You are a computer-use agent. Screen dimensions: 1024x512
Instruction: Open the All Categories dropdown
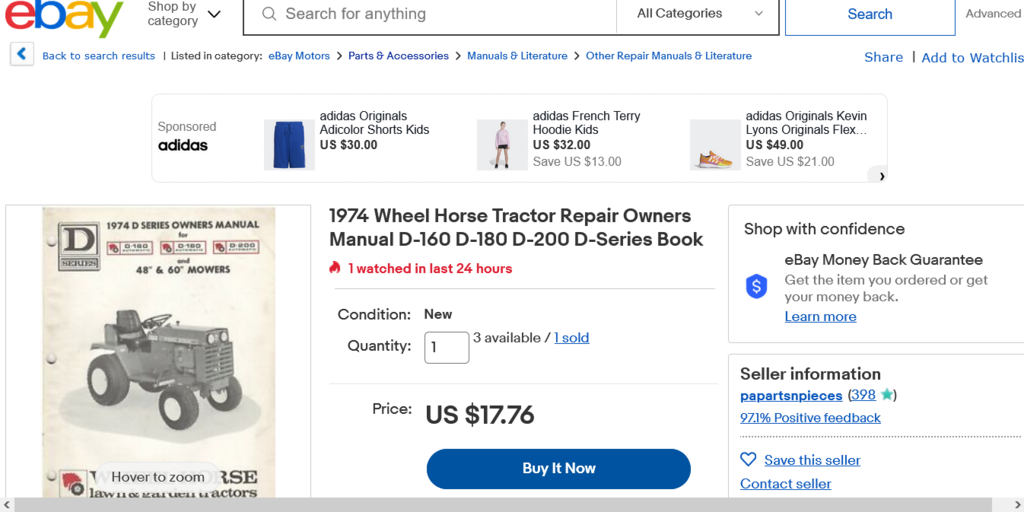point(700,14)
